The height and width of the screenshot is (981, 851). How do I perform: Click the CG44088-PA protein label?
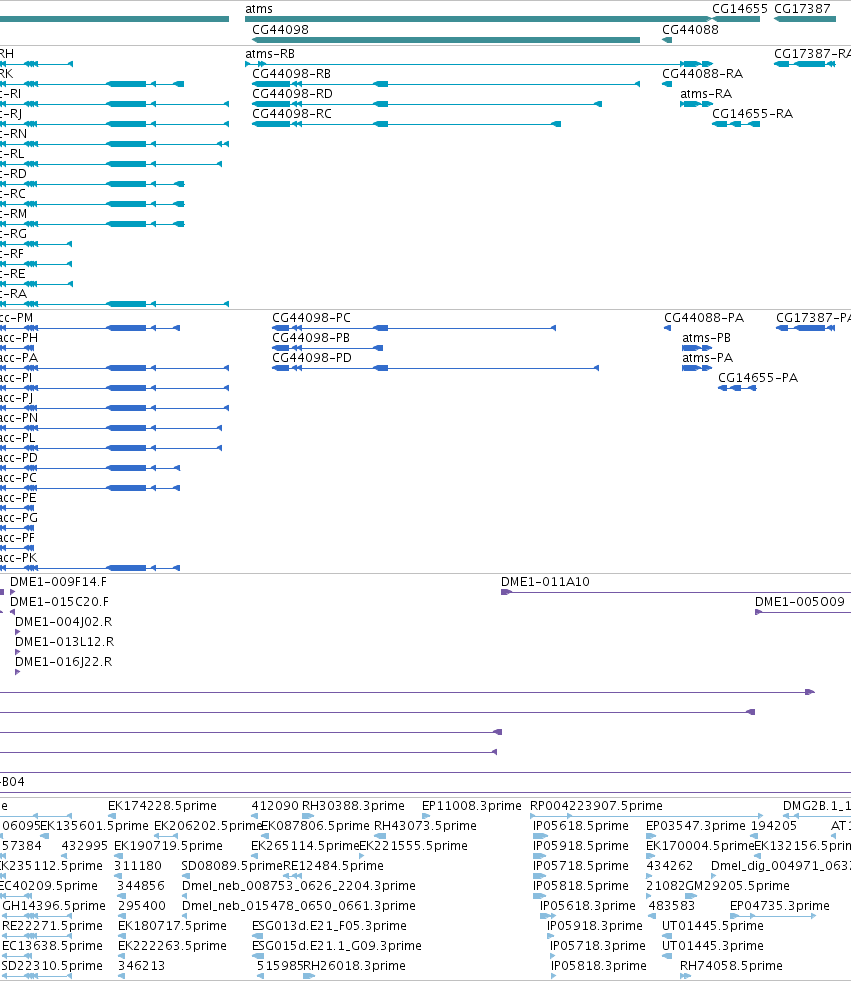704,318
